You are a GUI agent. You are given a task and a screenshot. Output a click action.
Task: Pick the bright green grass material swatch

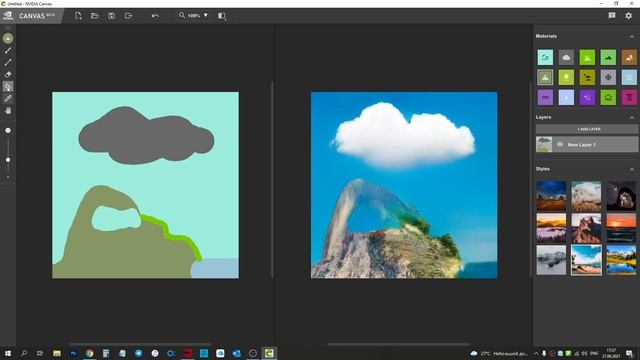[587, 58]
